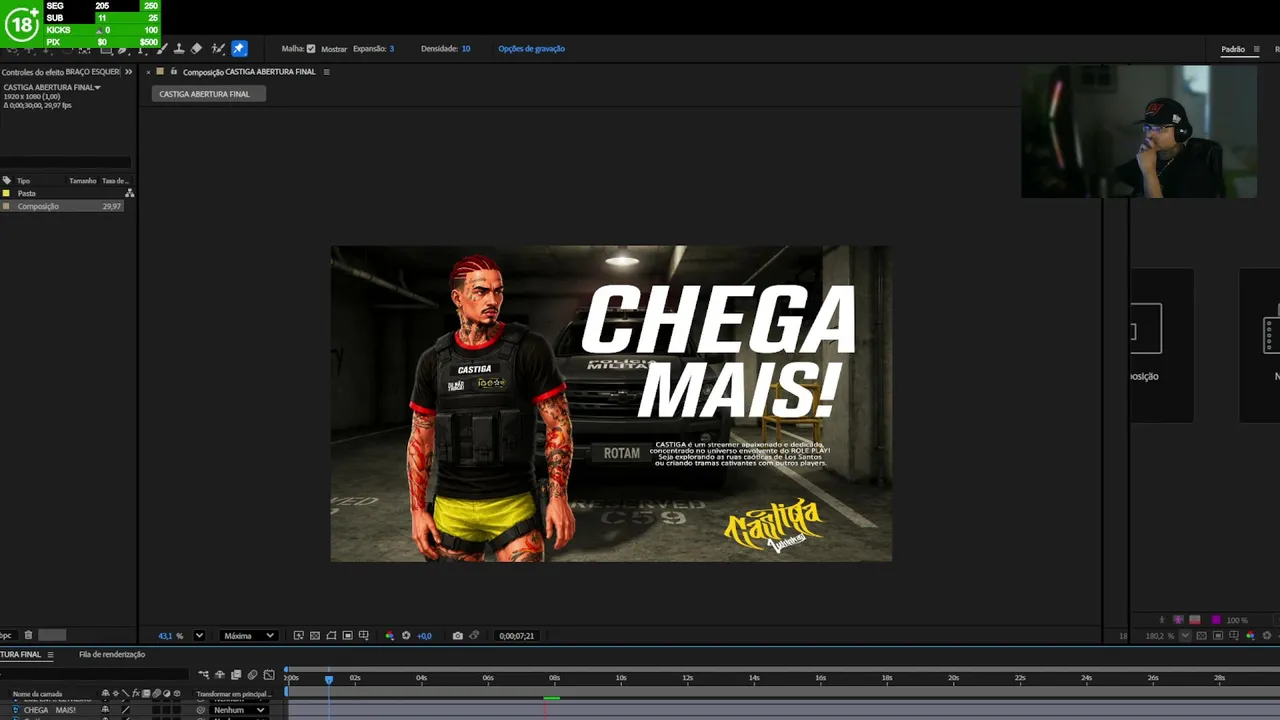Open the timeline panel menu icon
Image resolution: width=1280 pixels, height=720 pixels.
point(50,655)
